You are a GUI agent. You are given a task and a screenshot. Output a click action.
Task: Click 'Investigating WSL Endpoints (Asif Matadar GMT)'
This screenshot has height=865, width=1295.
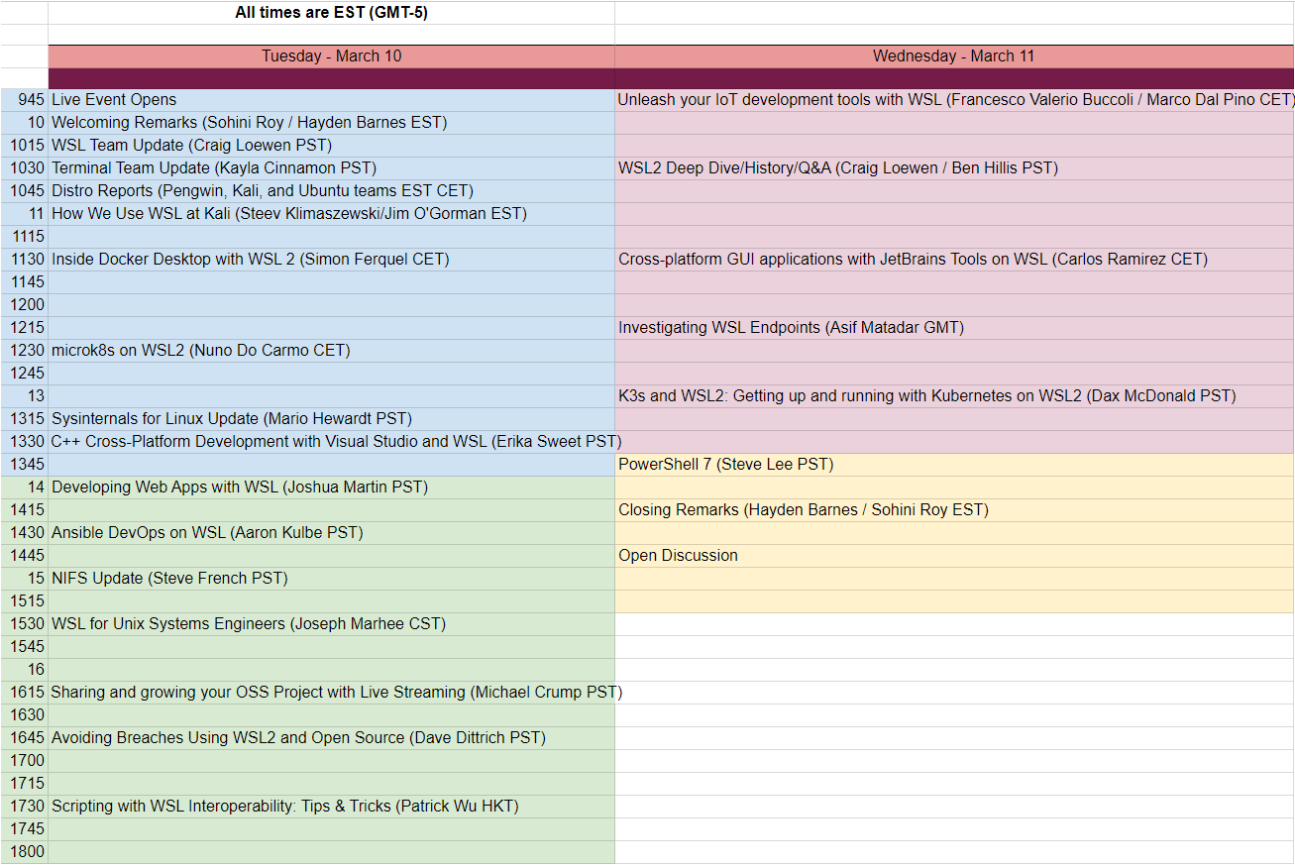954,328
